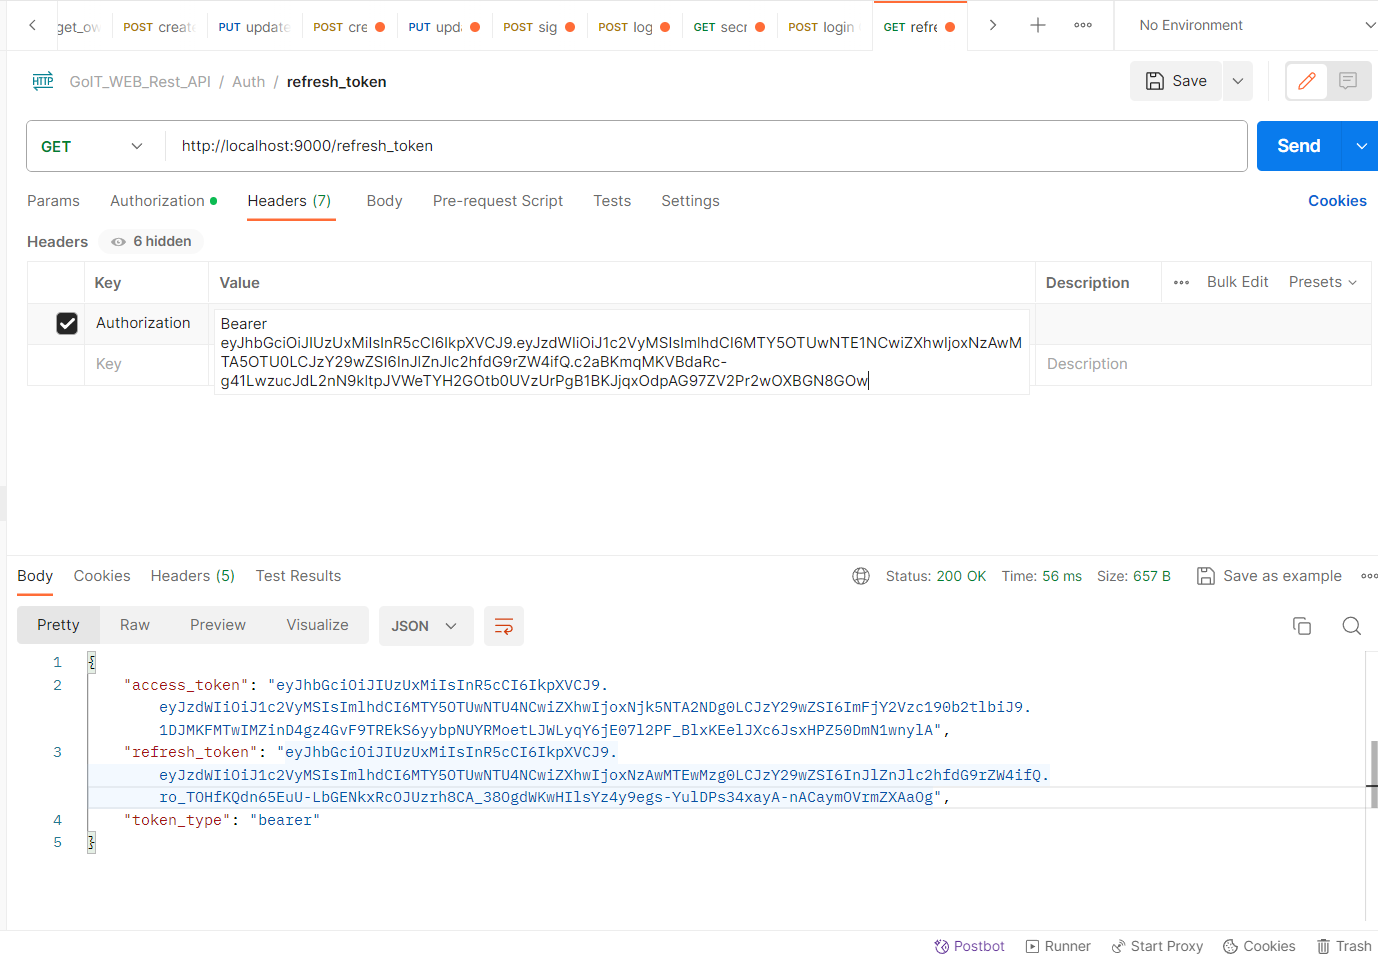Open the Auth folder breadcrumb
This screenshot has width=1378, height=961.
coord(249,82)
